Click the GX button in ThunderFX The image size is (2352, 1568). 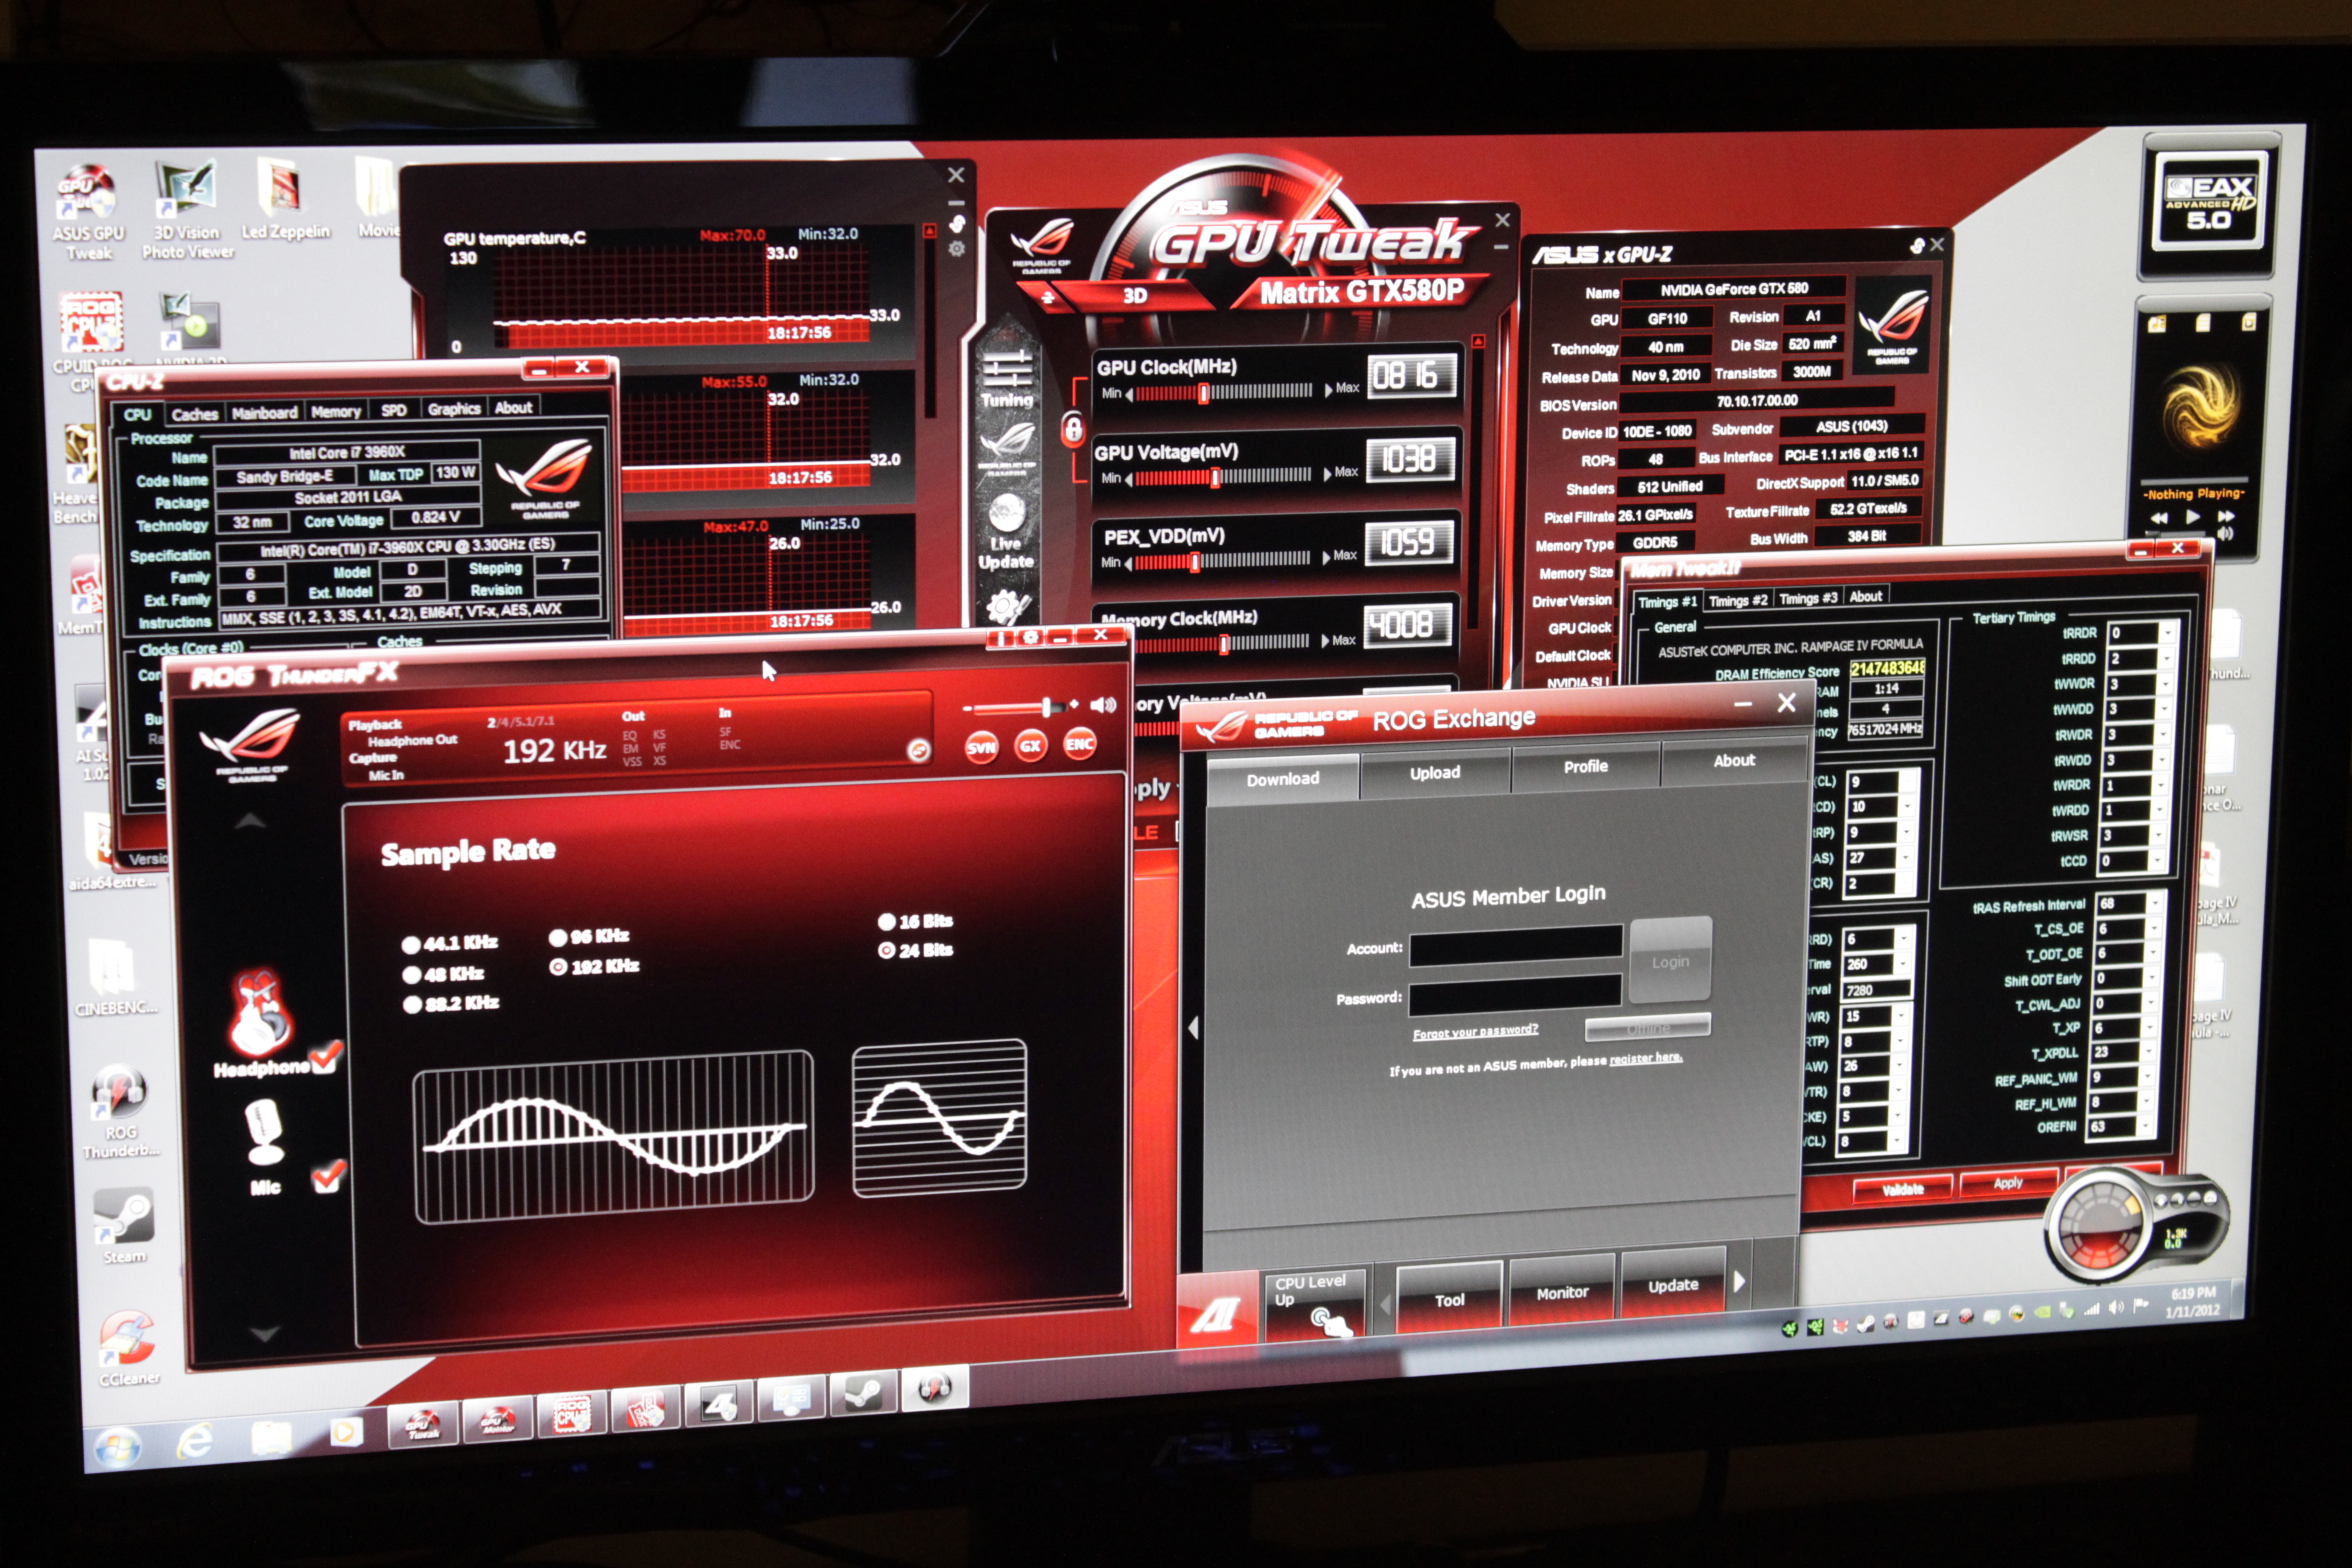point(1030,746)
